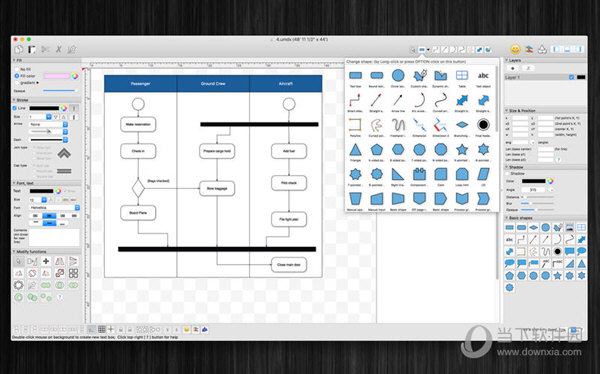The image size is (600, 374).
Task: Select the abc text tool in Basic shapes
Action: click(509, 240)
